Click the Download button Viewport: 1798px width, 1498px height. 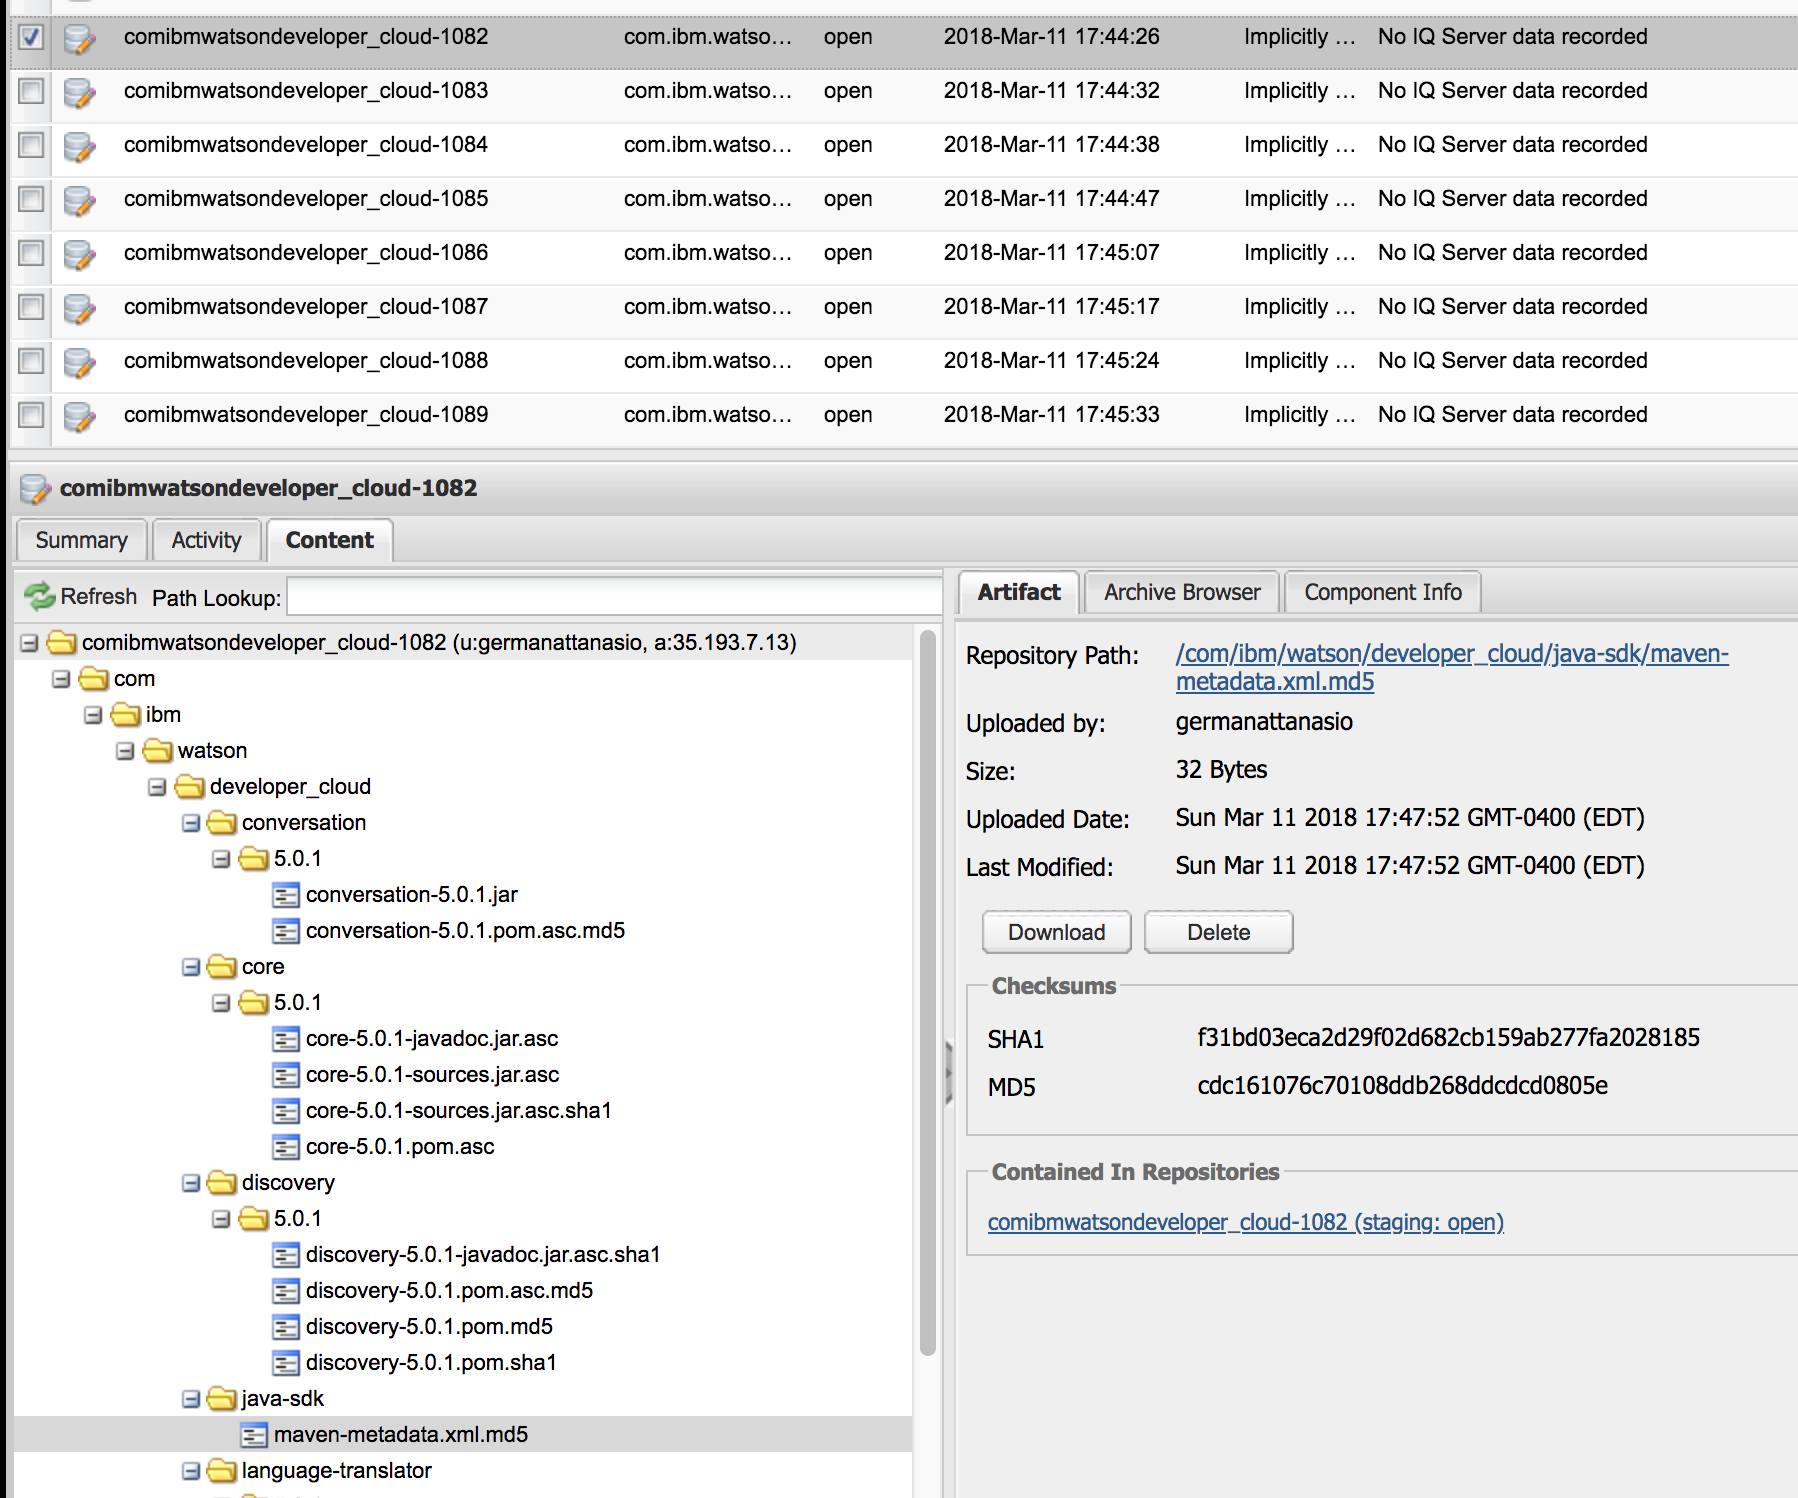(1057, 932)
